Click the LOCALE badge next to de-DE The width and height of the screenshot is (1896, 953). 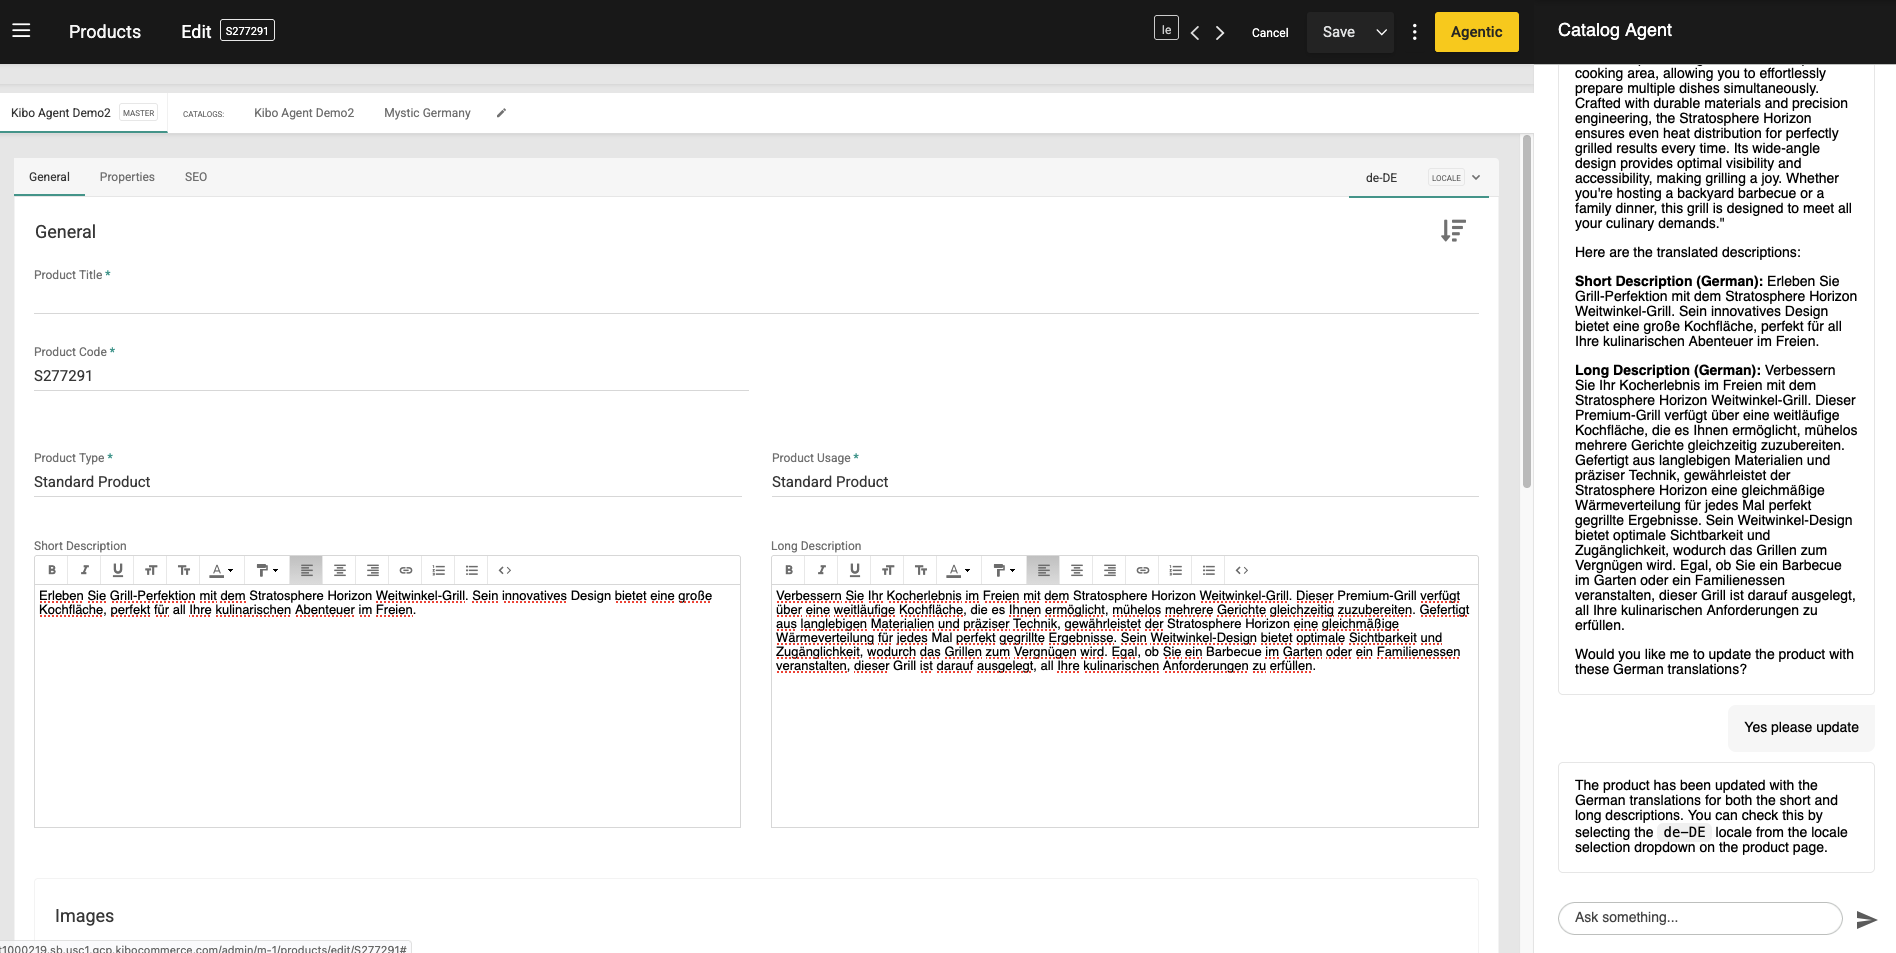coord(1446,178)
